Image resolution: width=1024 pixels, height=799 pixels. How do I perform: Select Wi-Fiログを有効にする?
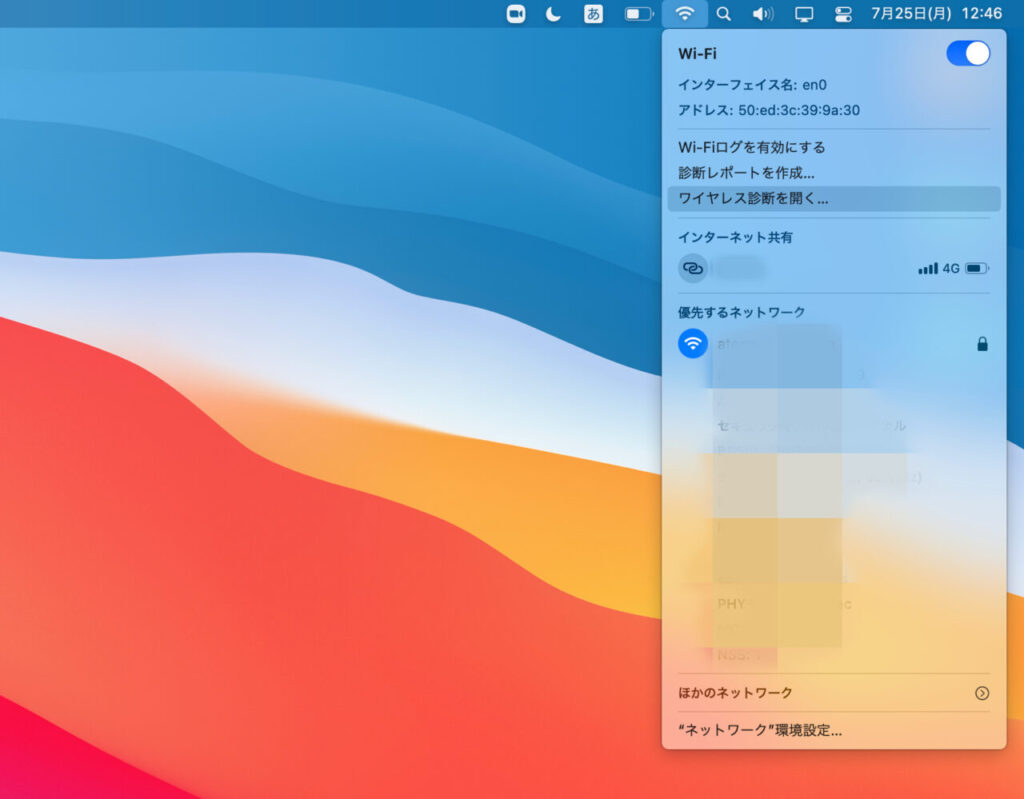click(x=834, y=148)
